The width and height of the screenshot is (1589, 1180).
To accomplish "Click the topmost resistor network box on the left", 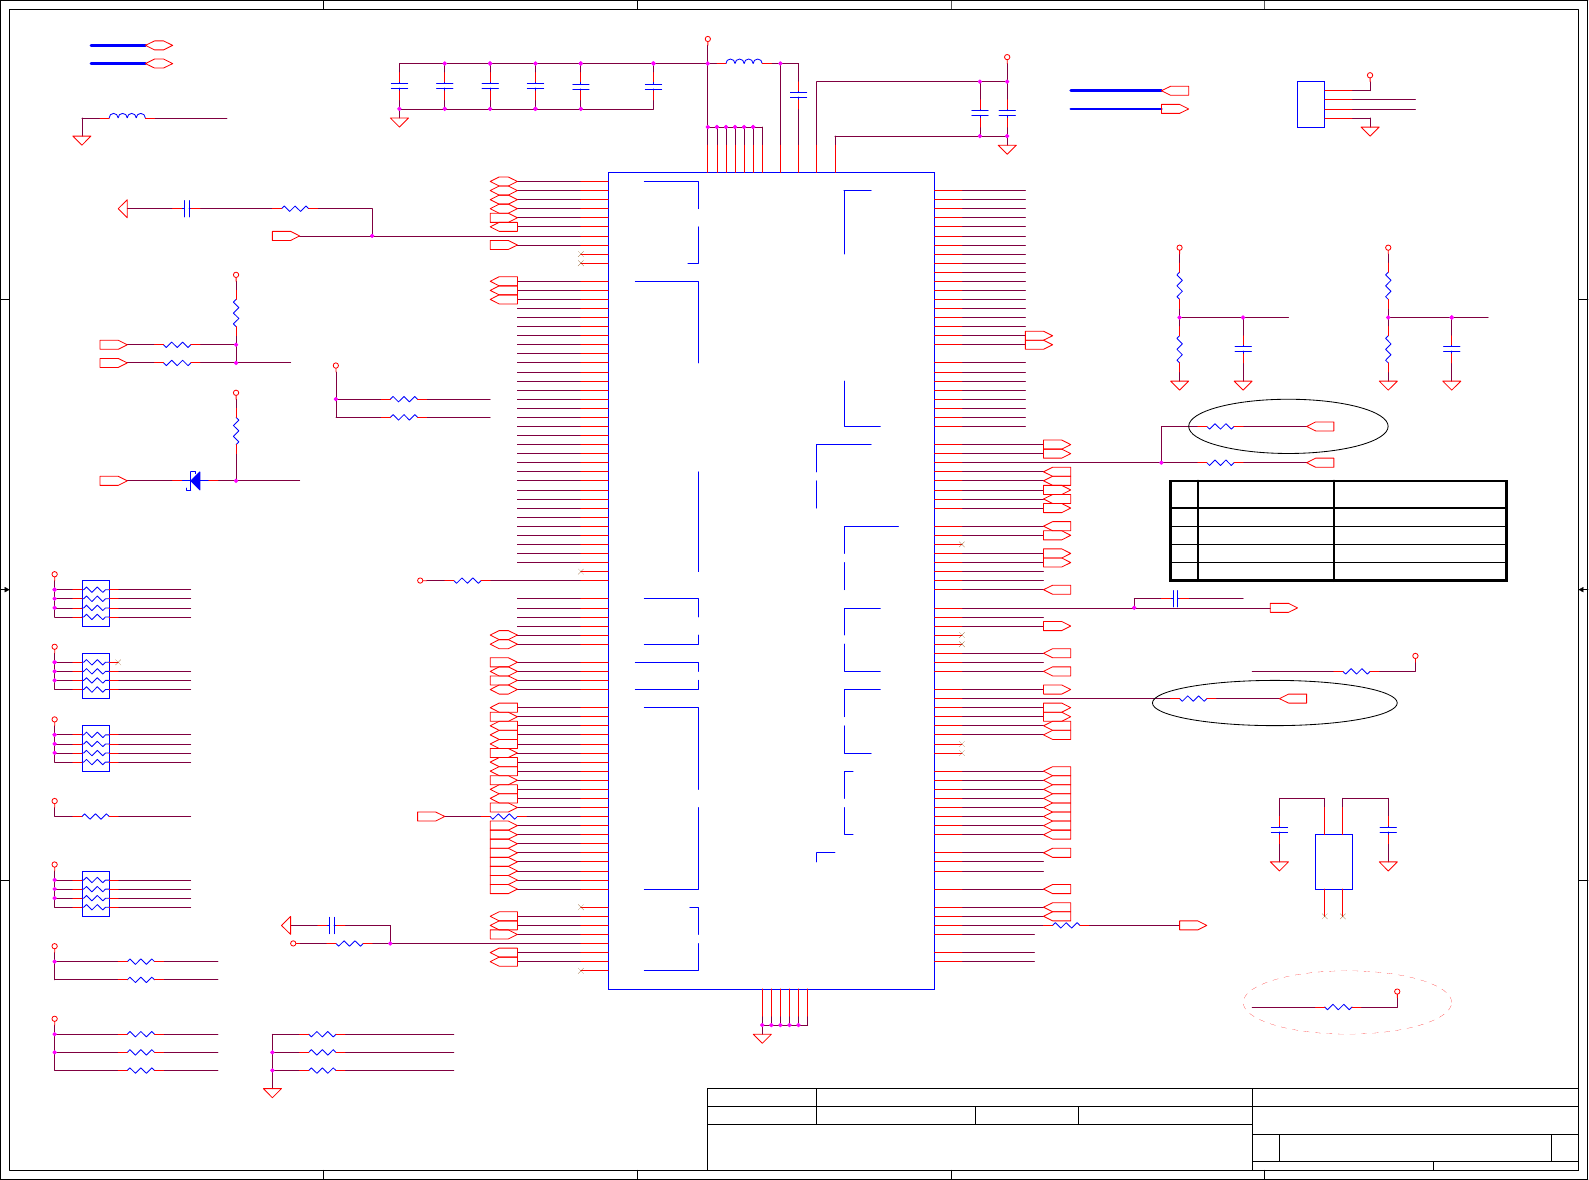I will coord(96,603).
